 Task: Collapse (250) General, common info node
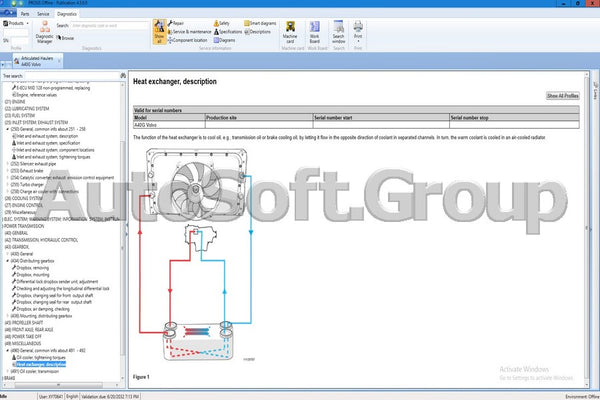tap(7, 129)
